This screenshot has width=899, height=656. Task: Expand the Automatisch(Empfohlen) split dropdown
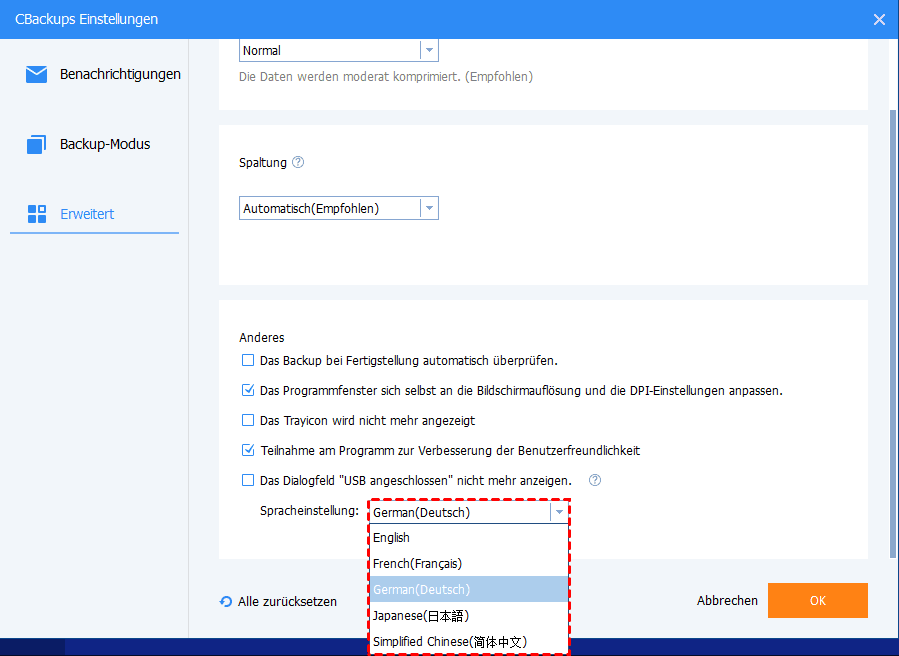428,208
